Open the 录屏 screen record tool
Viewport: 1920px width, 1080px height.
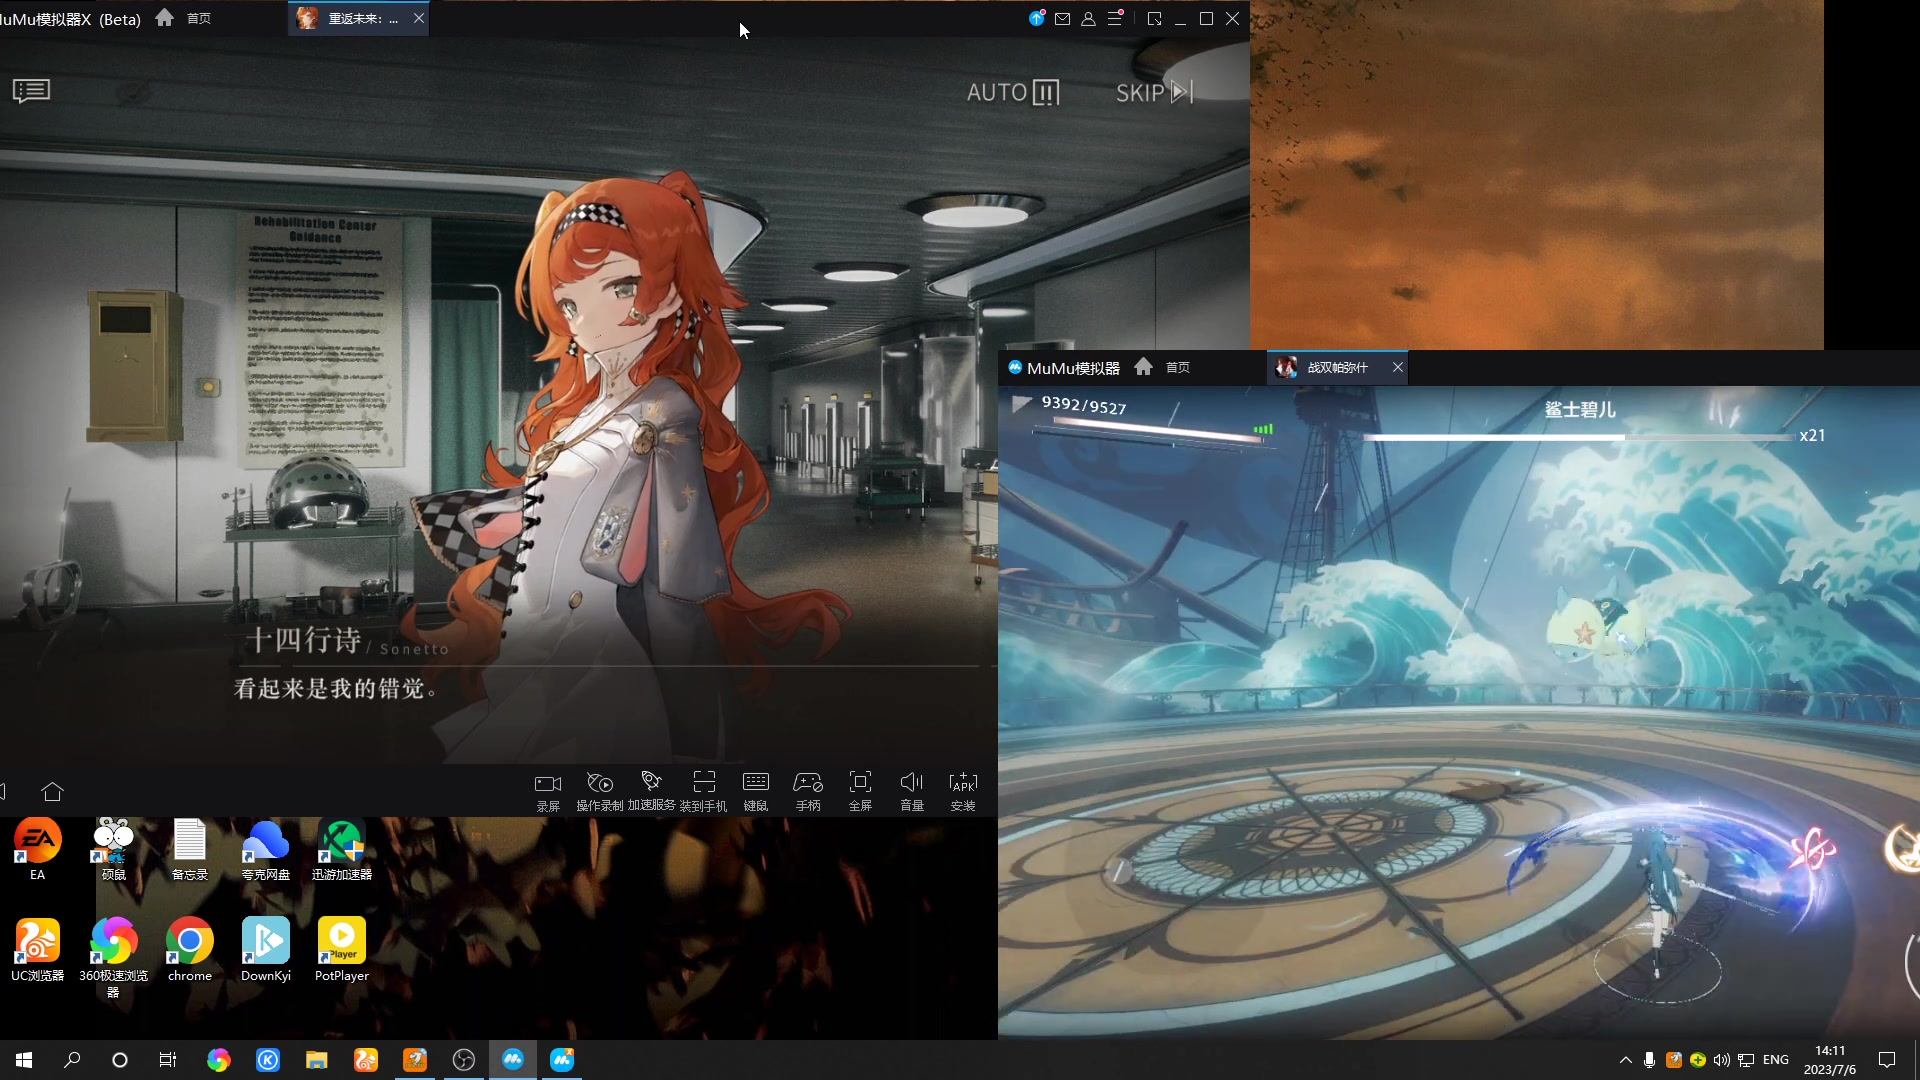pyautogui.click(x=548, y=791)
